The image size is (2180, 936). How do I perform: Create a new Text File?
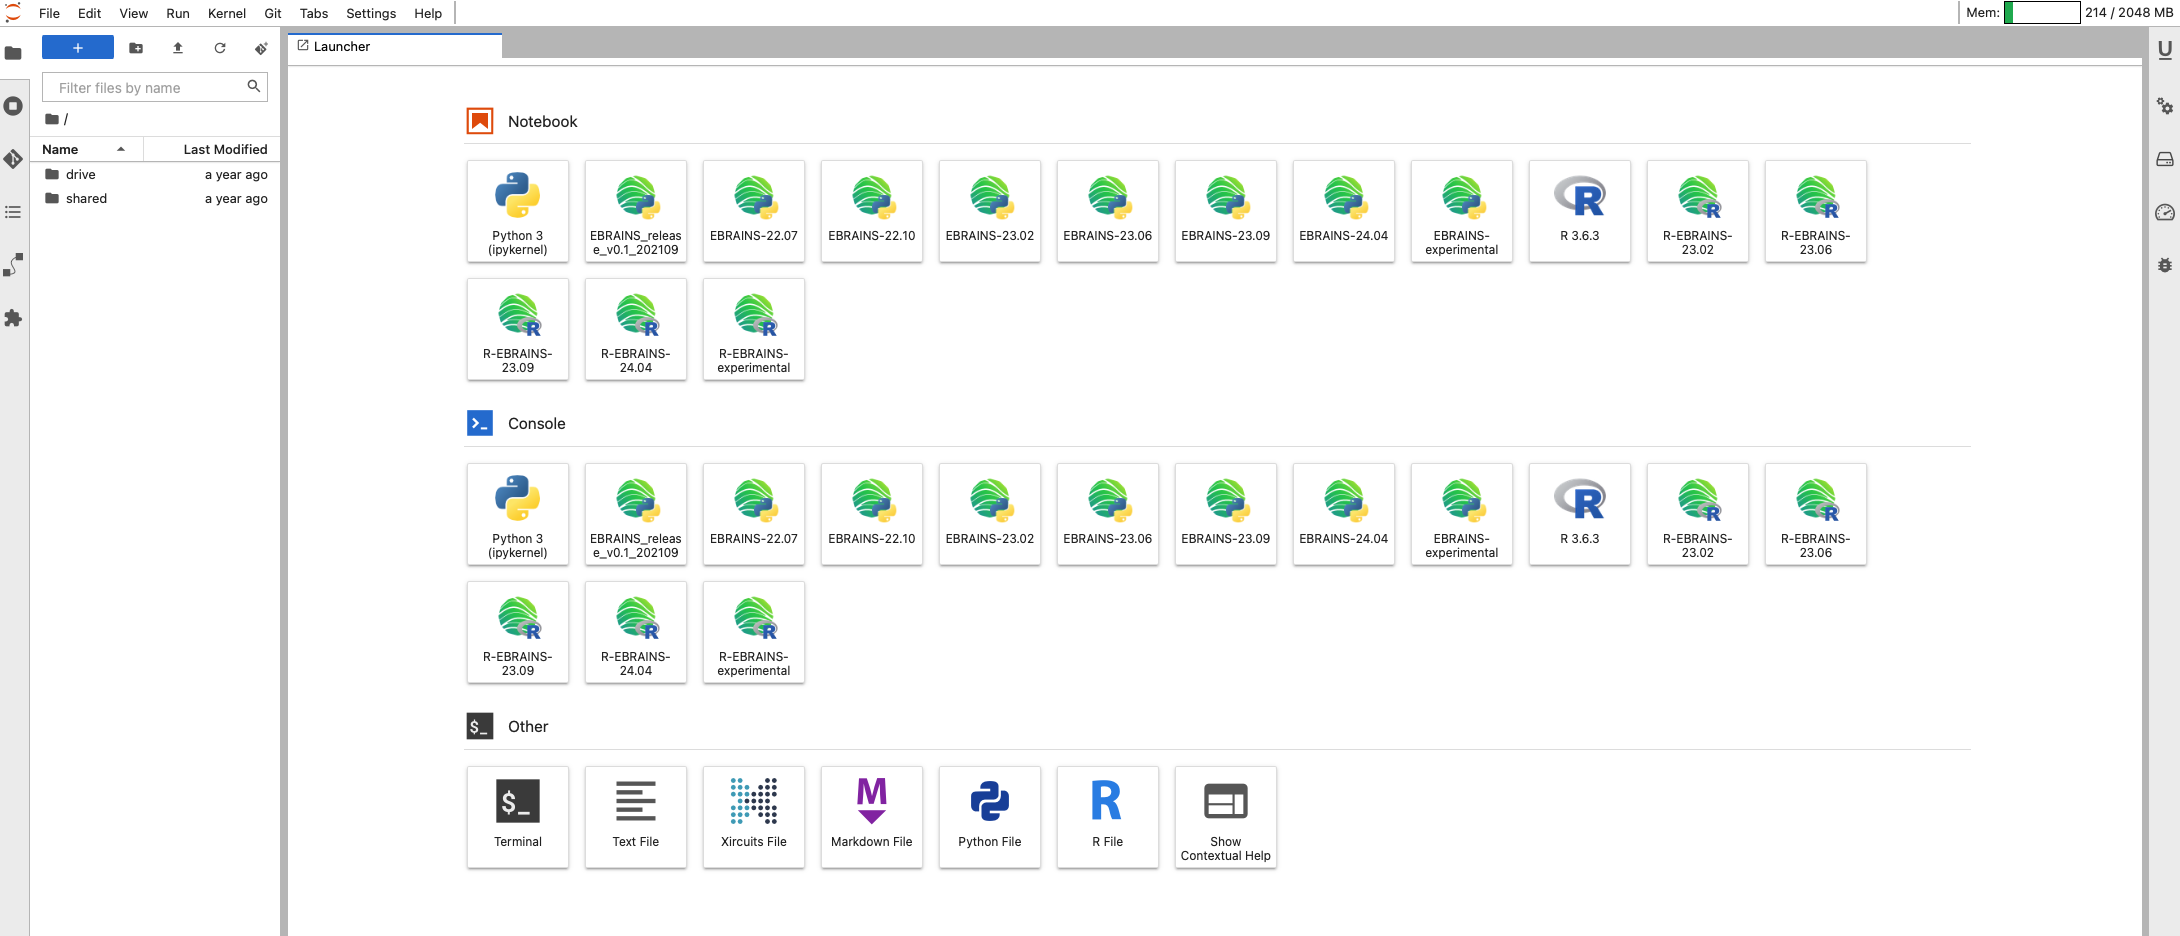636,817
